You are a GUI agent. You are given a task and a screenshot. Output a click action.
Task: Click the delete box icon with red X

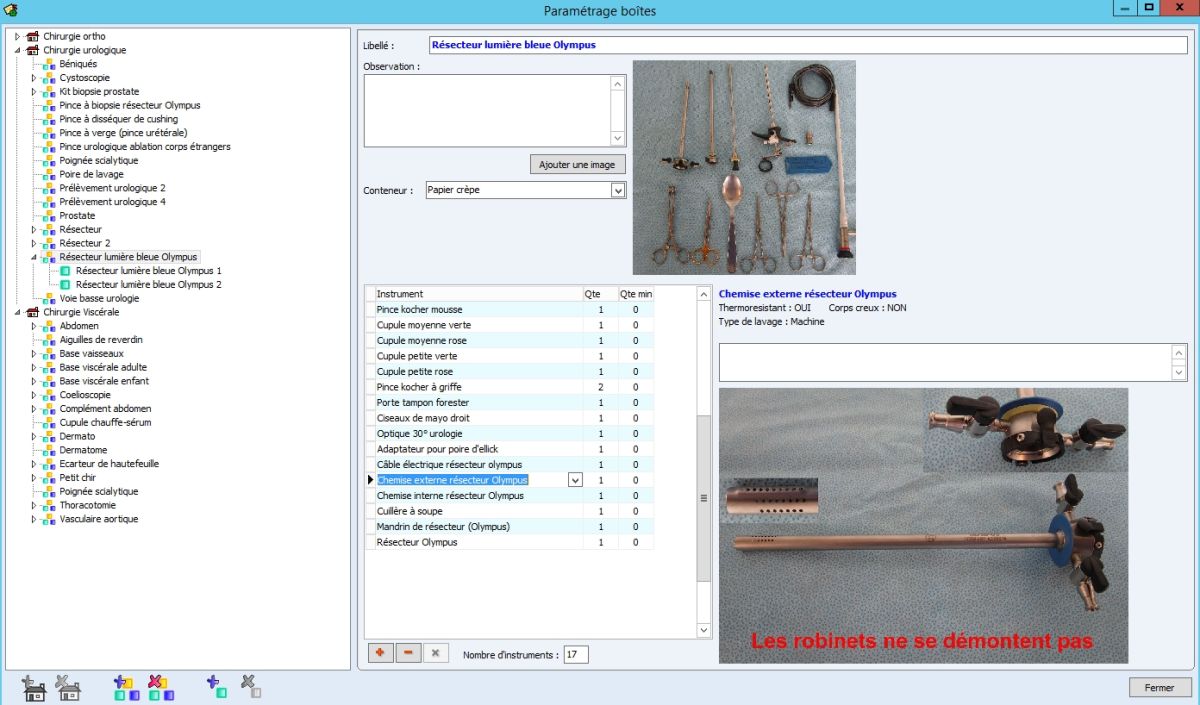coord(160,687)
